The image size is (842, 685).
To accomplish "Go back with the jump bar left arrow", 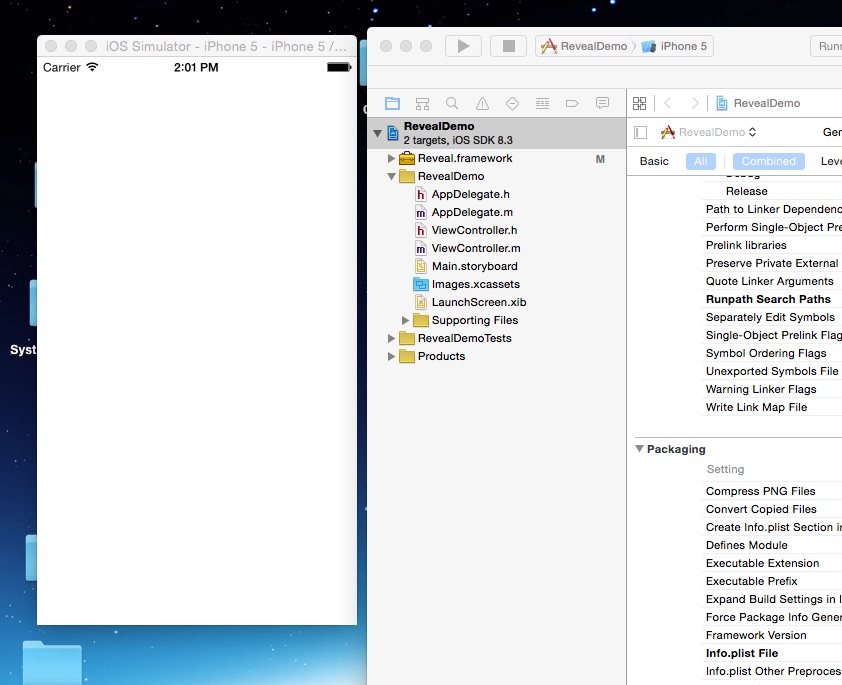I will pyautogui.click(x=667, y=103).
